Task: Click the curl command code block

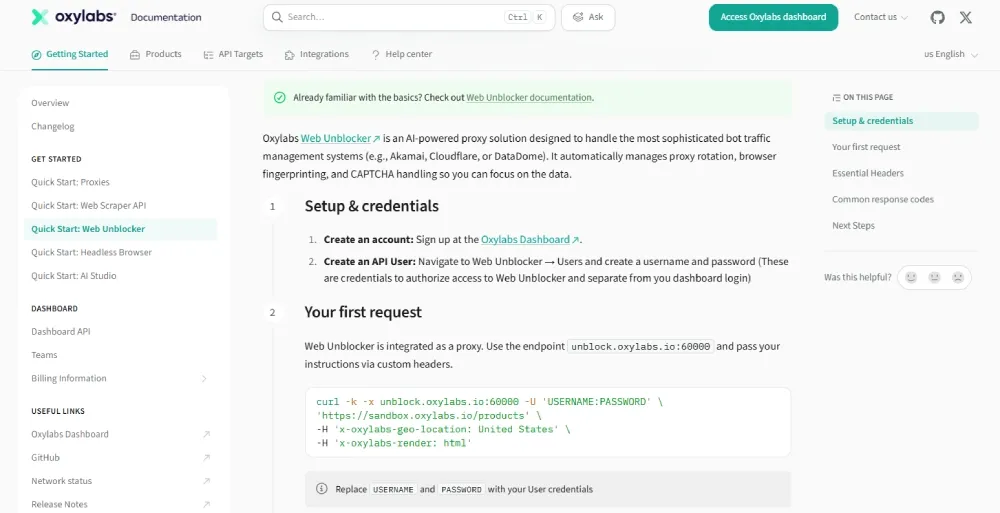Action: click(548, 422)
